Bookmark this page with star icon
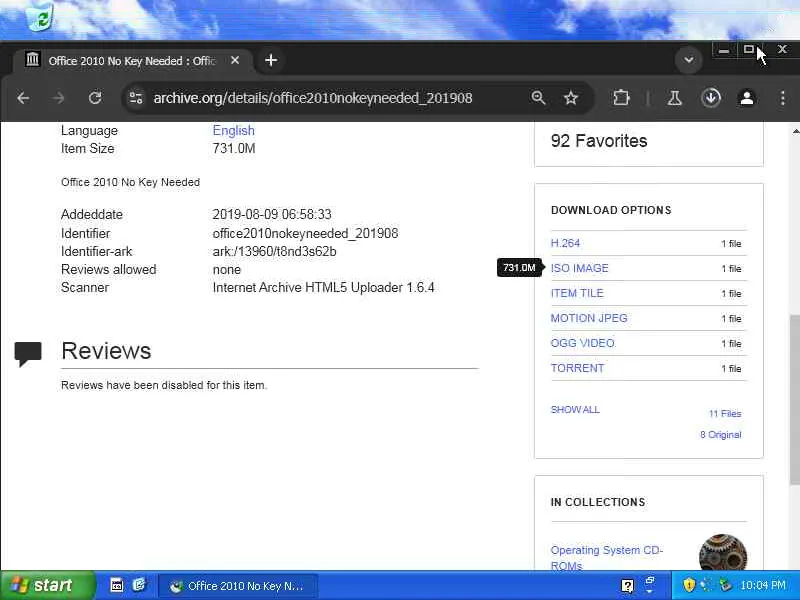 point(570,97)
